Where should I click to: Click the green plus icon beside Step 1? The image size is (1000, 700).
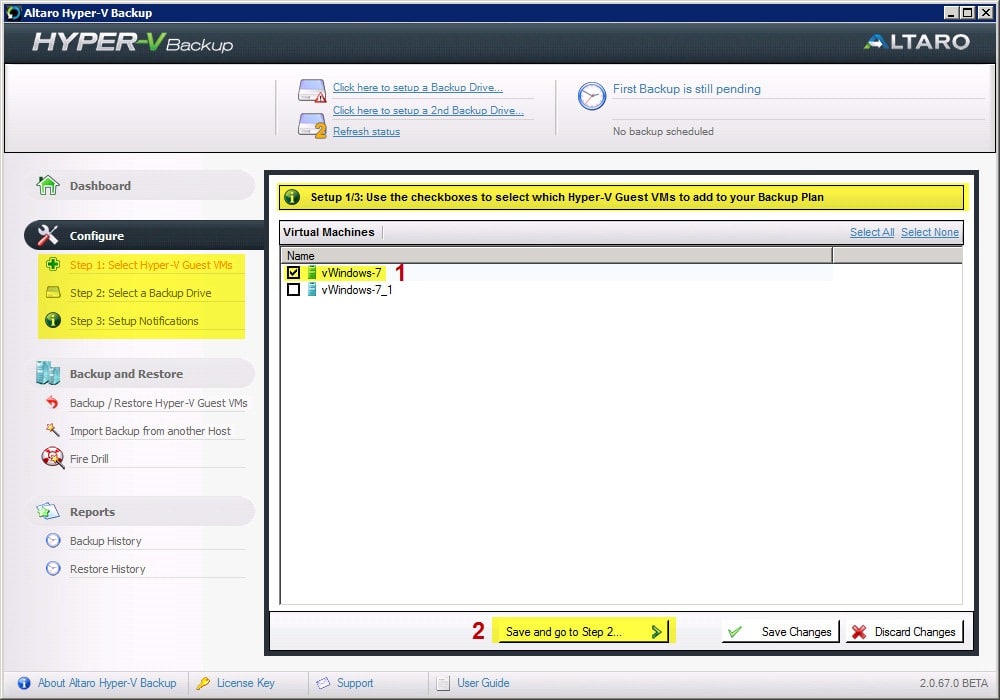(x=53, y=264)
